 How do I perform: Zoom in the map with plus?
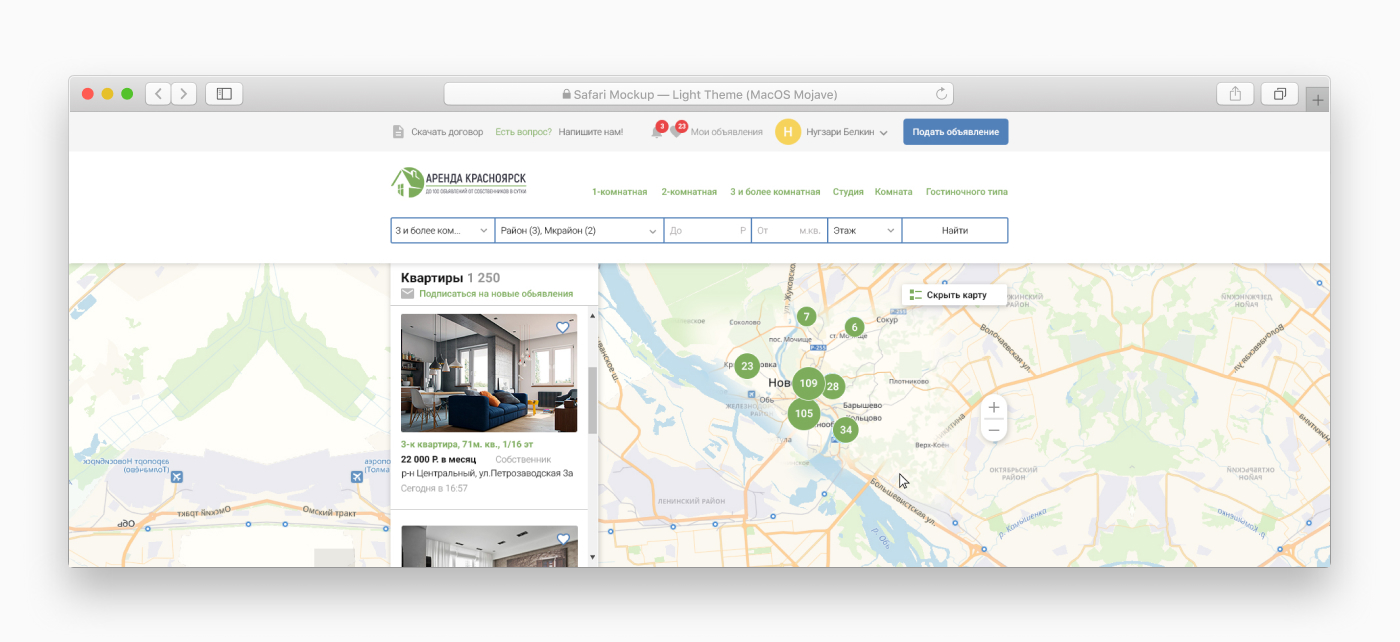994,407
